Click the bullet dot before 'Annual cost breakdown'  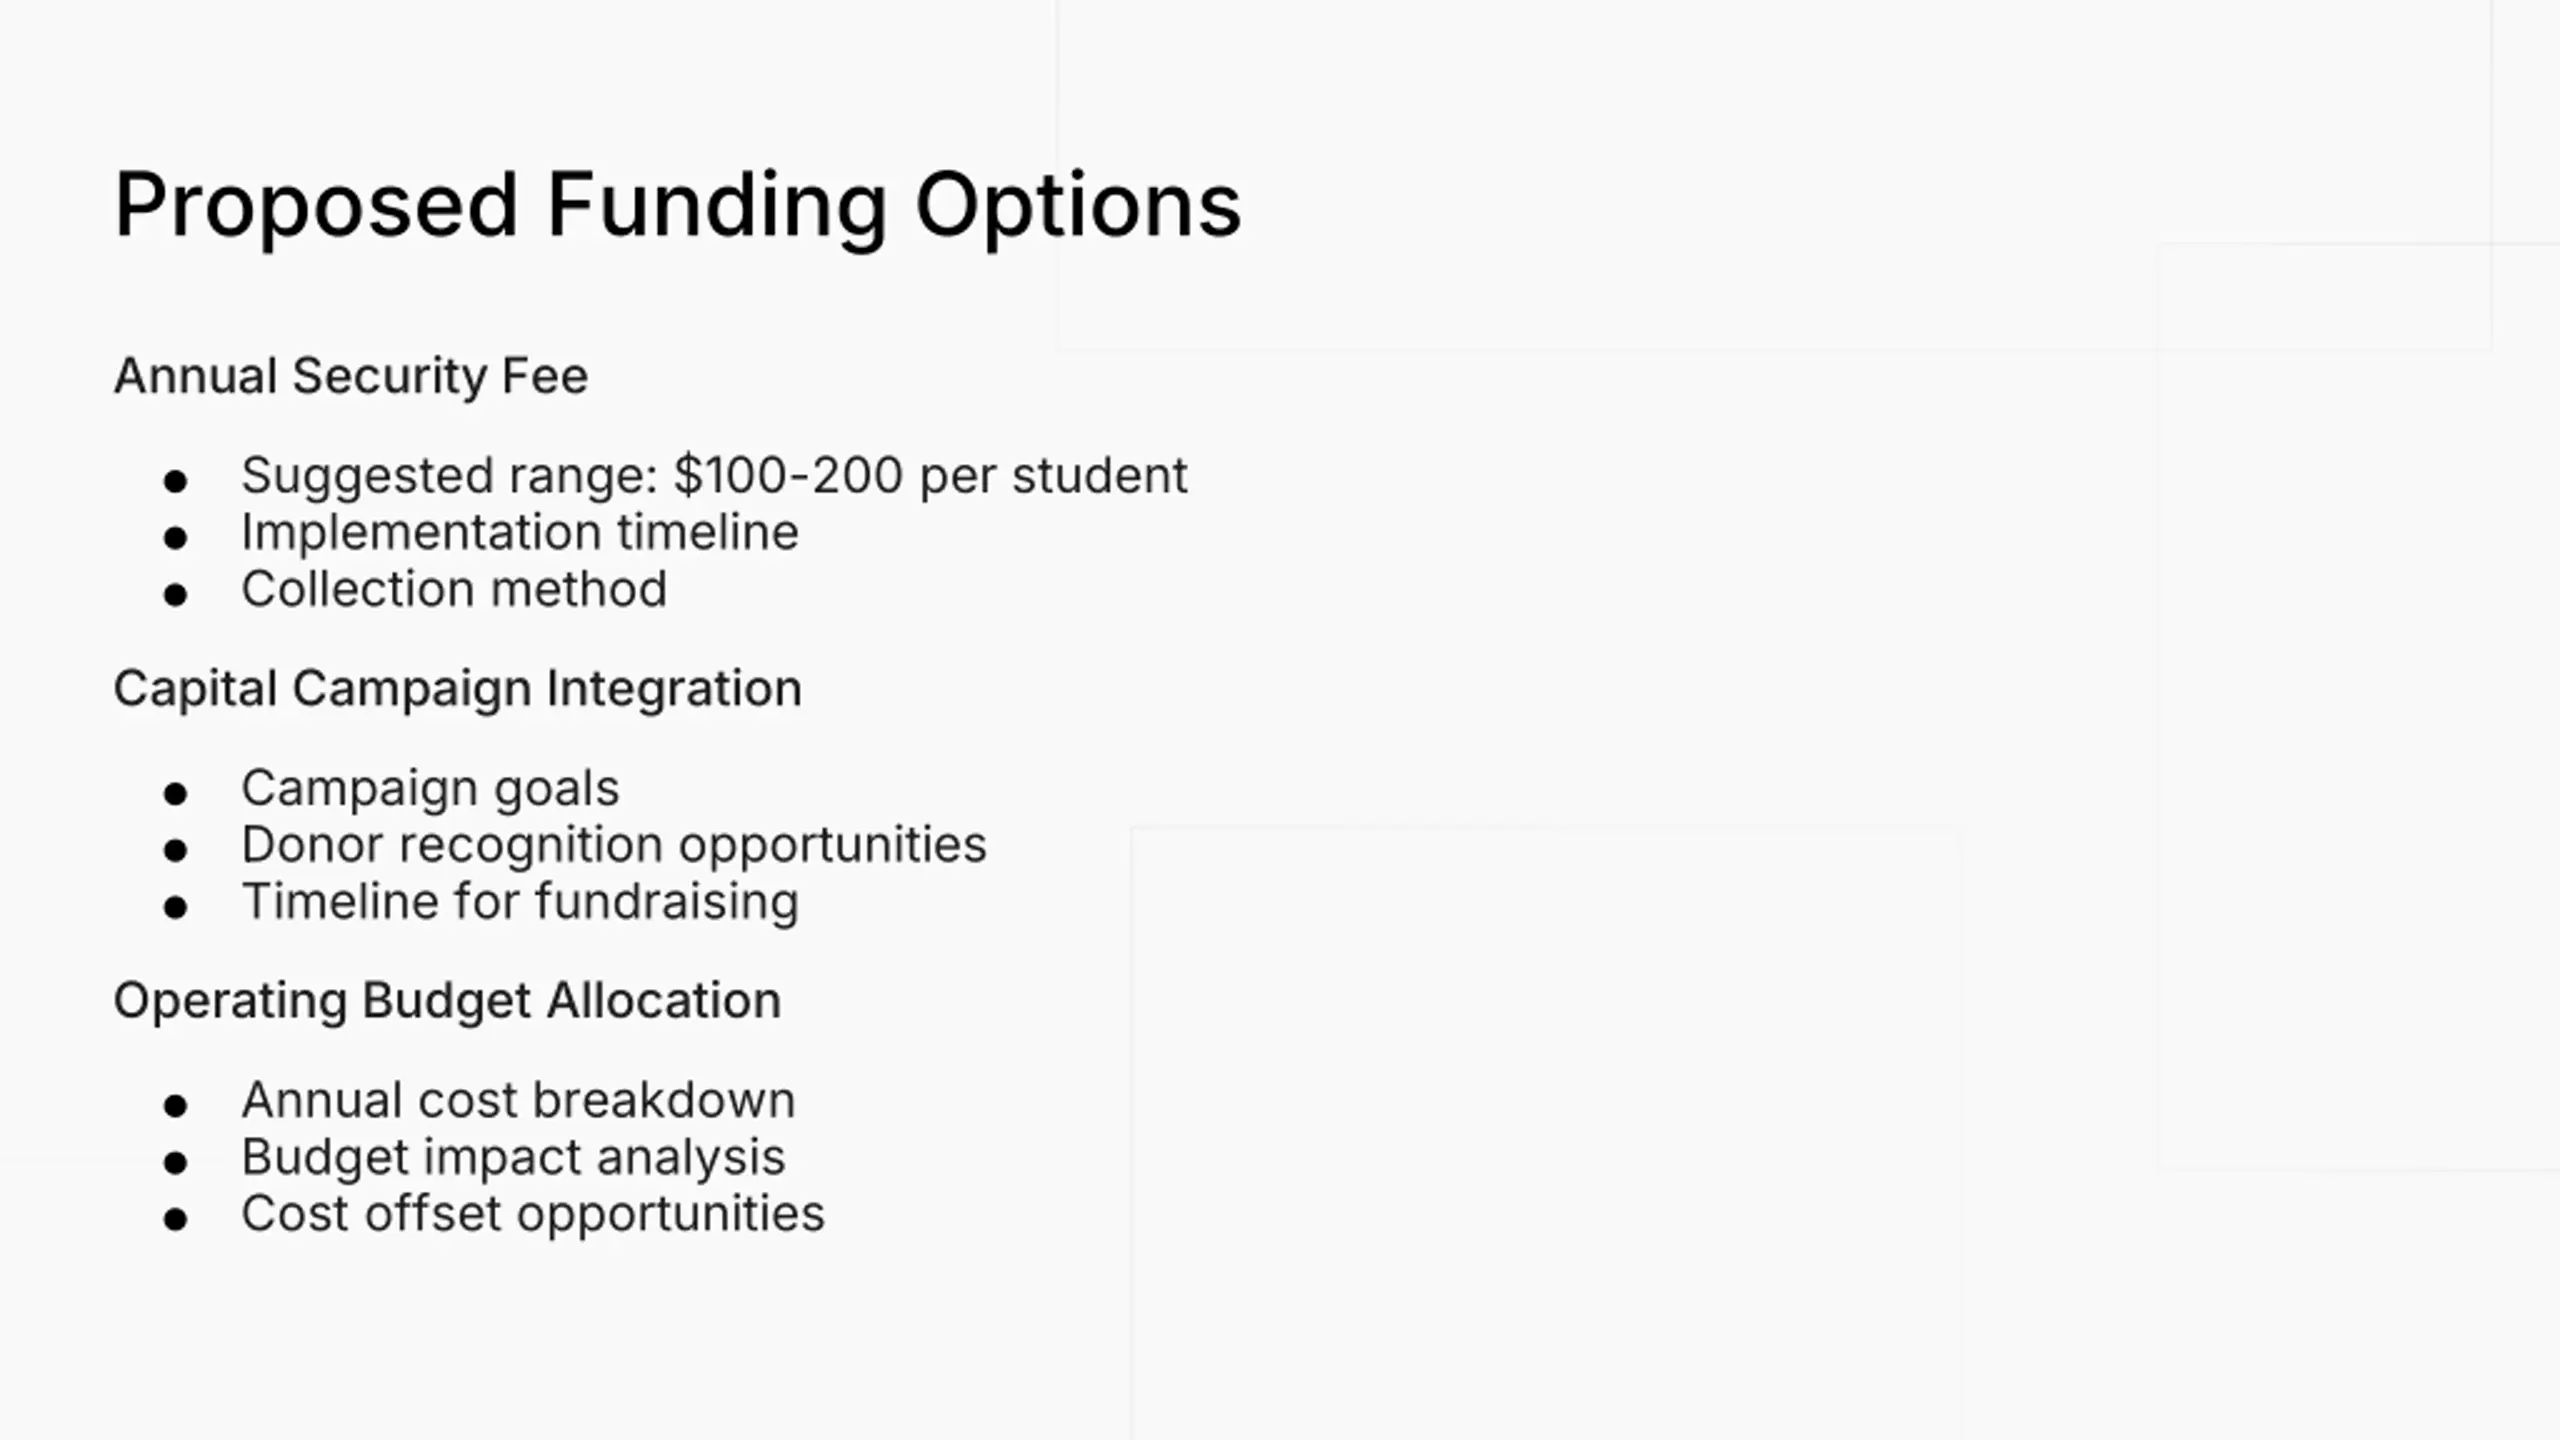coord(176,1106)
